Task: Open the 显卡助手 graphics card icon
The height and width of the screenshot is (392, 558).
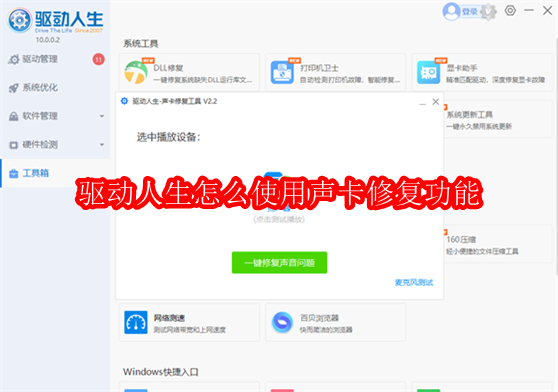Action: click(x=428, y=72)
